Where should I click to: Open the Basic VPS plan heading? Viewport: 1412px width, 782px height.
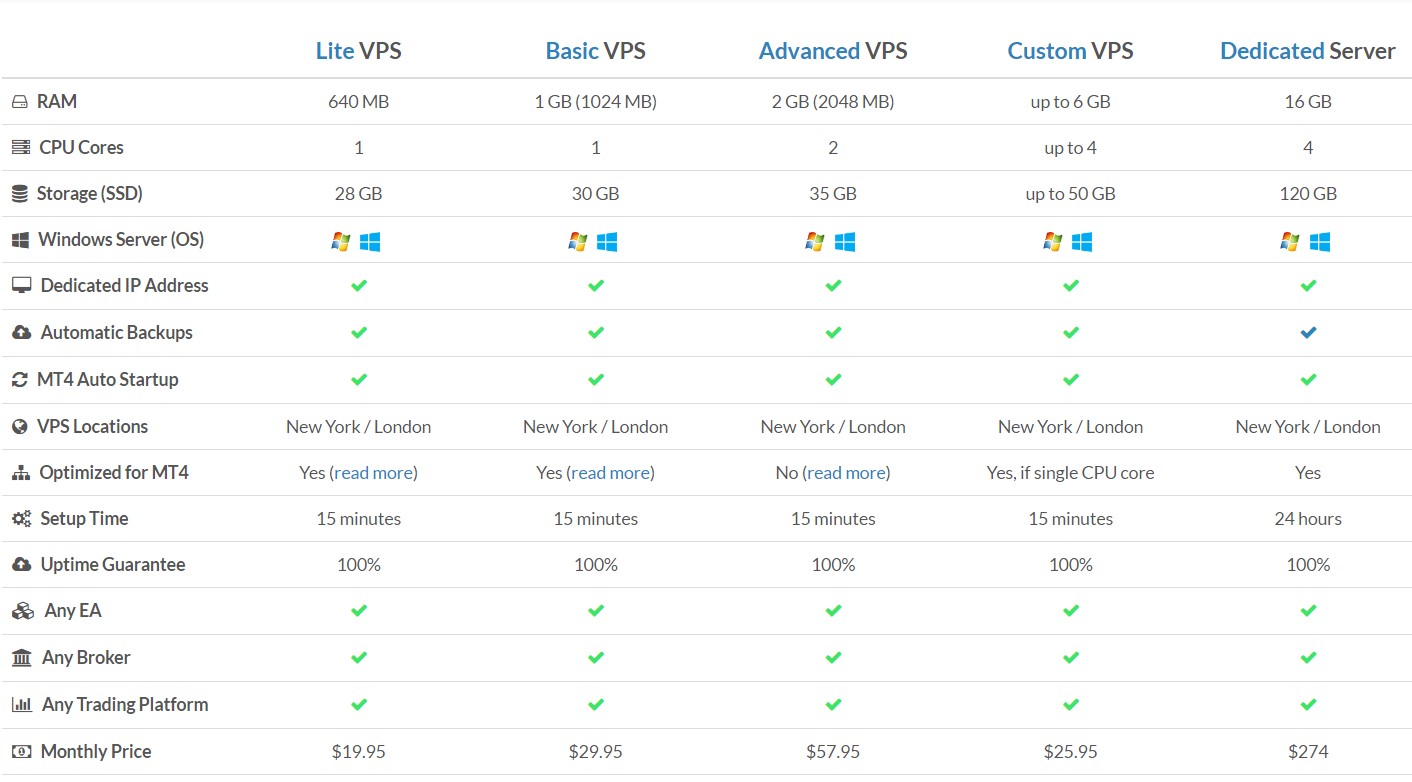(x=596, y=51)
